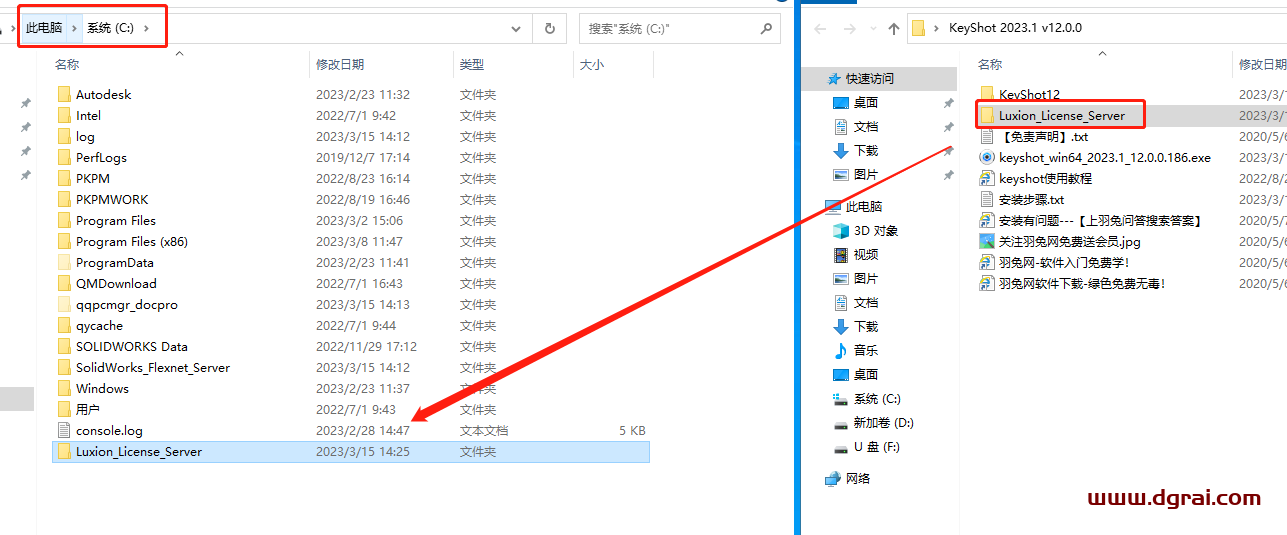Sort by 大小 column header
Image resolution: width=1287 pixels, height=535 pixels.
591,64
